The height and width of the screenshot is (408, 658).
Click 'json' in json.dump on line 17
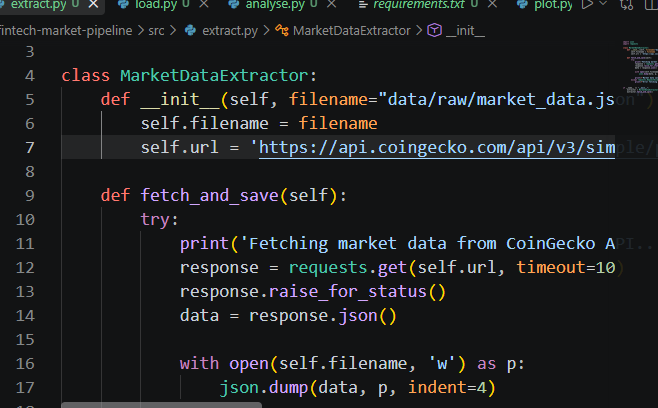click(239, 388)
